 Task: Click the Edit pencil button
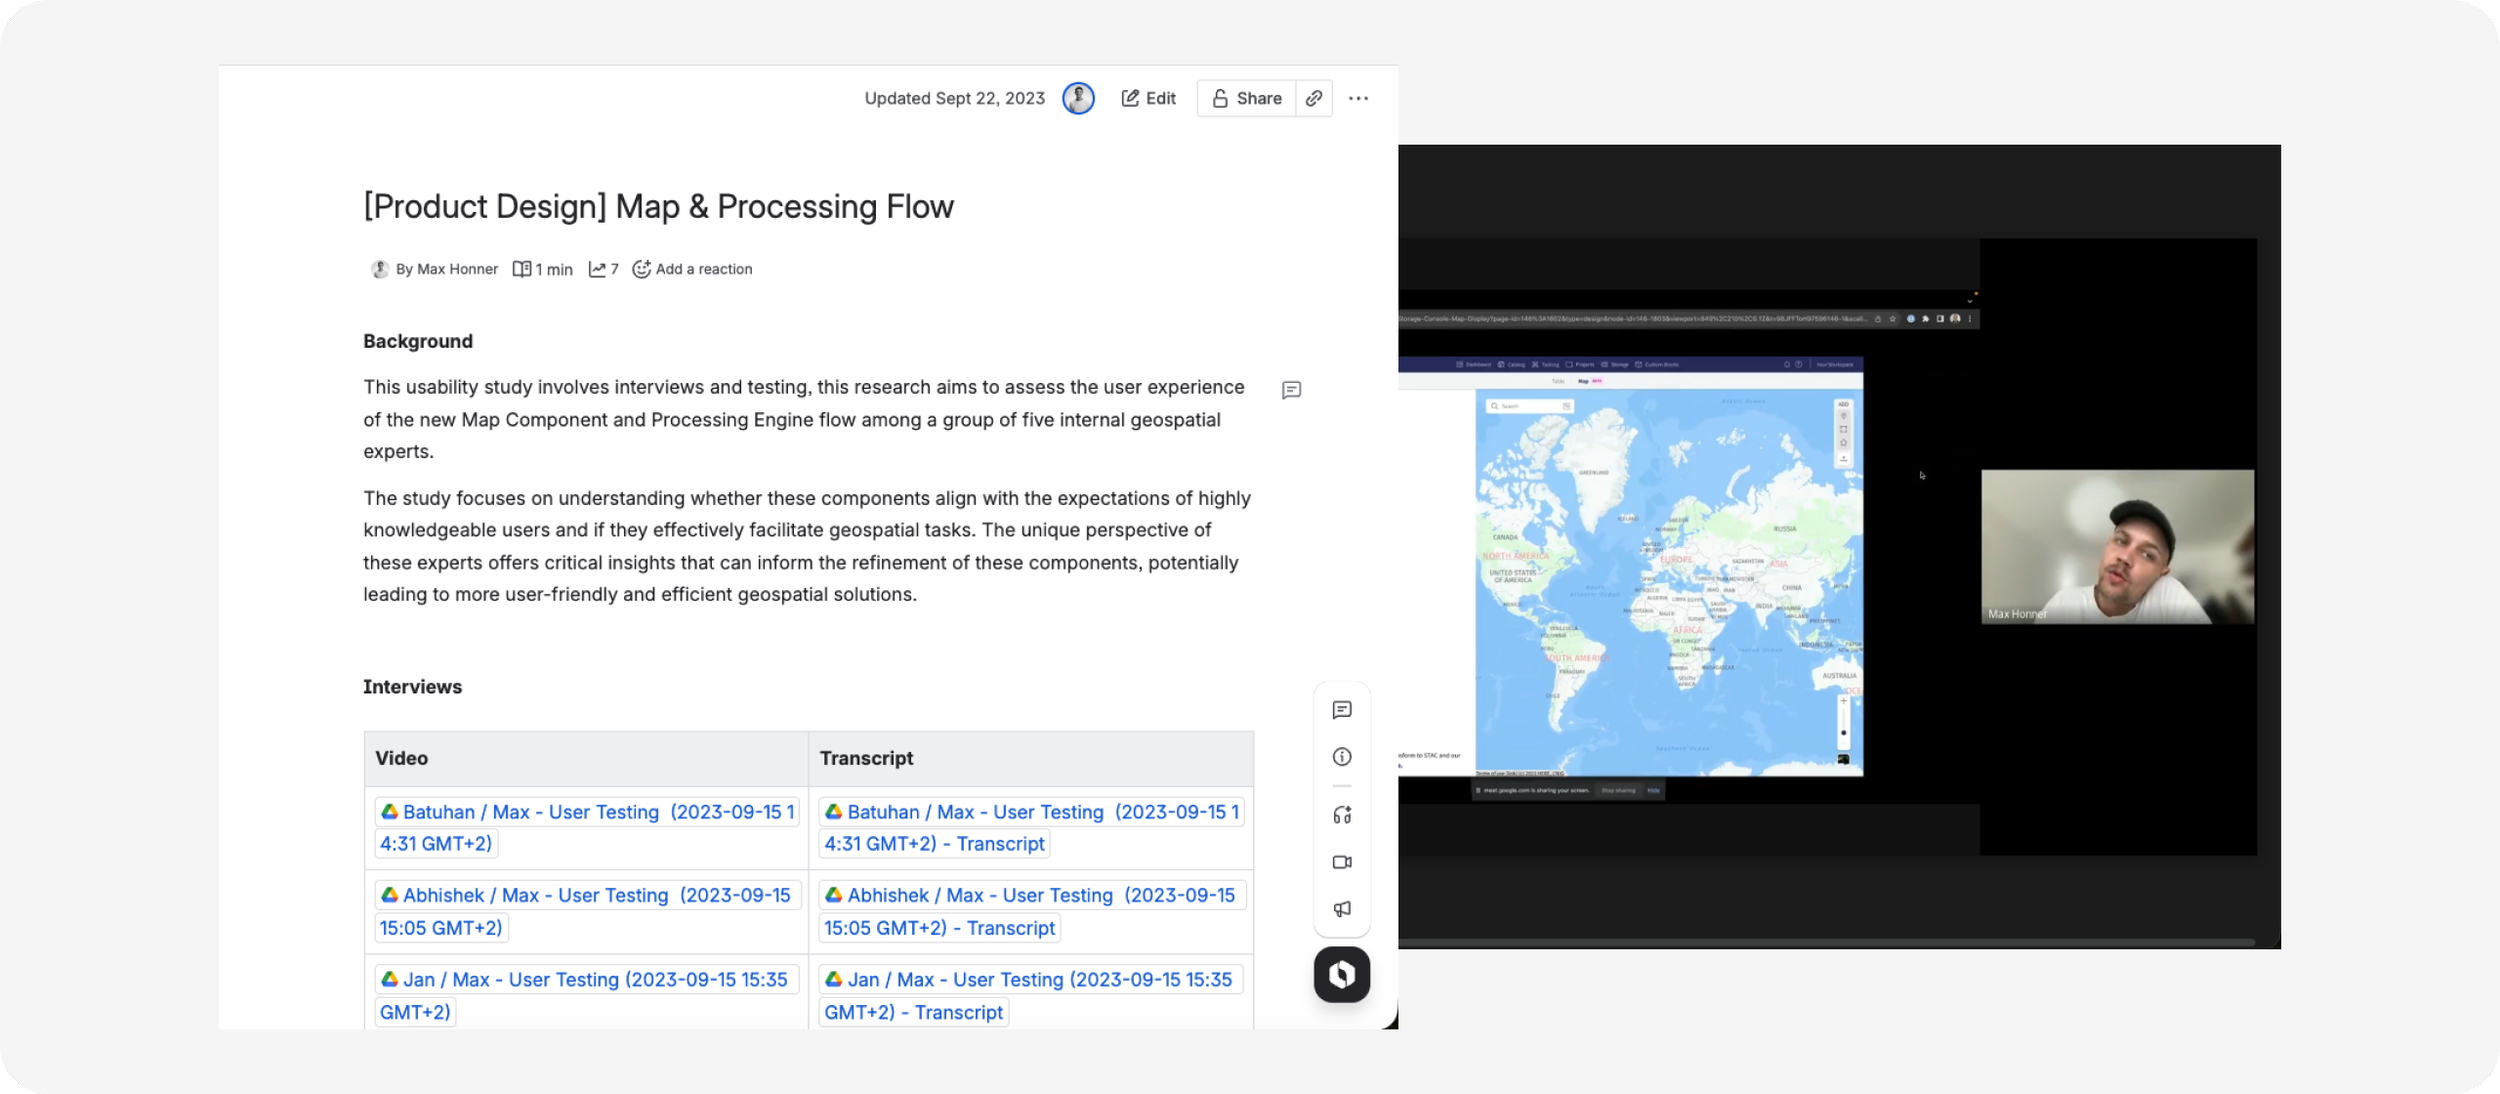(x=1148, y=98)
